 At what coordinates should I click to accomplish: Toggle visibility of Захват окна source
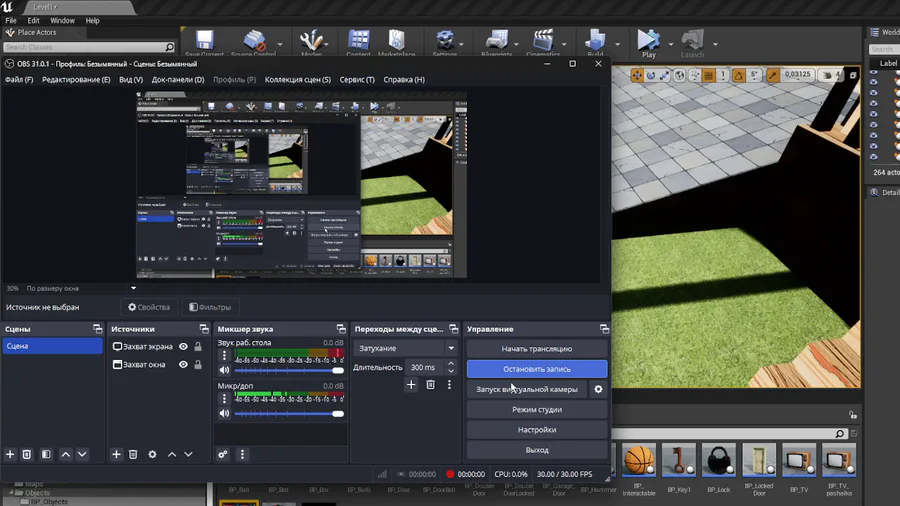183,364
